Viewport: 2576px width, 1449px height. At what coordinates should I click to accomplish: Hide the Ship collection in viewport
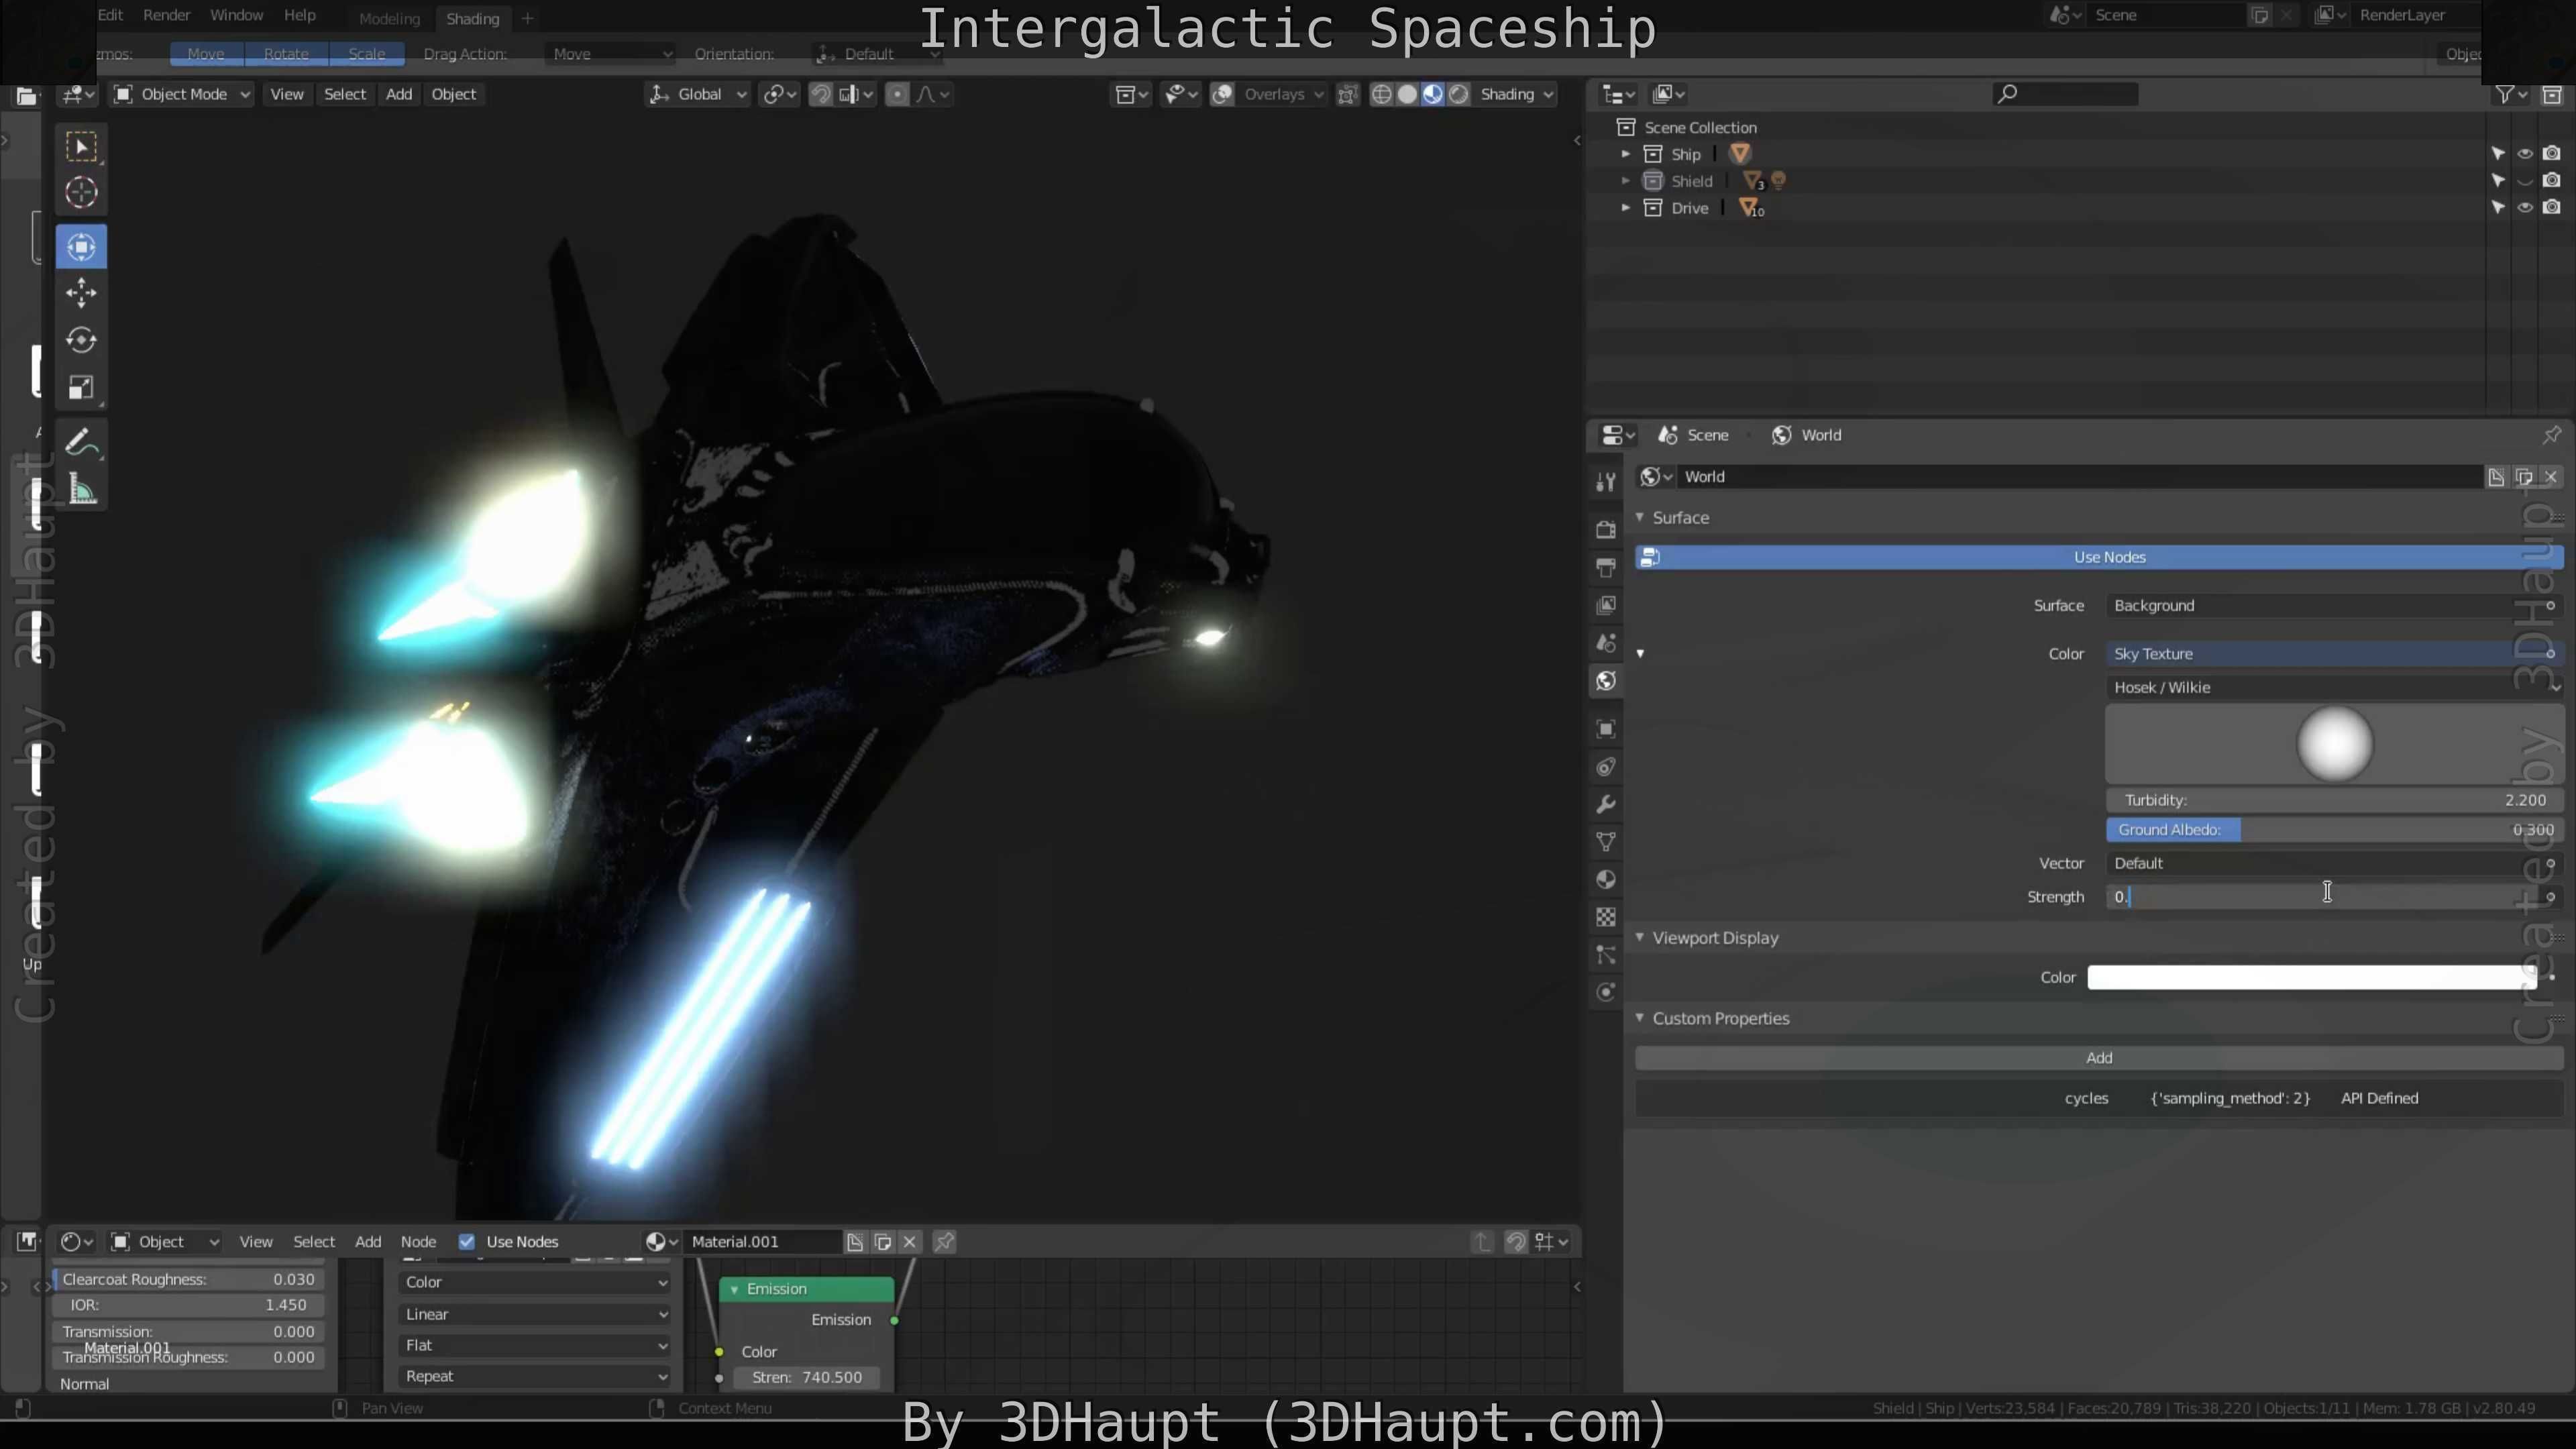click(2525, 154)
